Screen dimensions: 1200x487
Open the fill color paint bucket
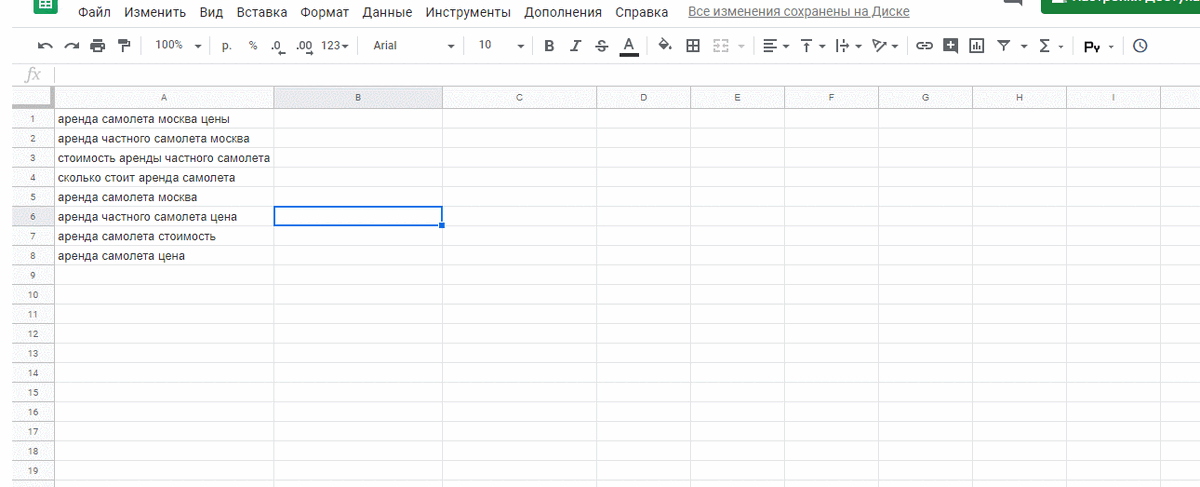point(665,46)
